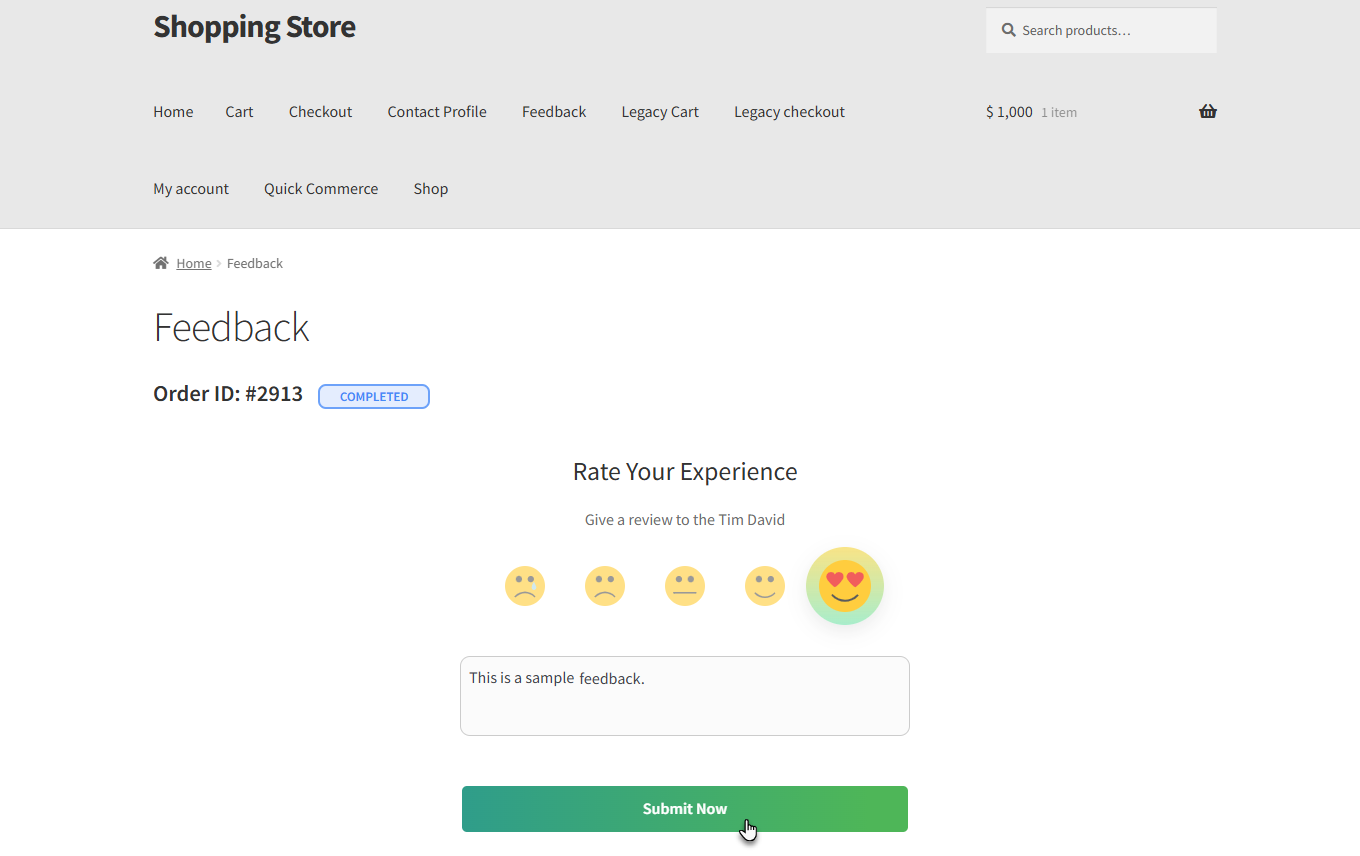Open the Checkout menu item
Image resolution: width=1360 pixels, height=856 pixels.
tap(320, 112)
